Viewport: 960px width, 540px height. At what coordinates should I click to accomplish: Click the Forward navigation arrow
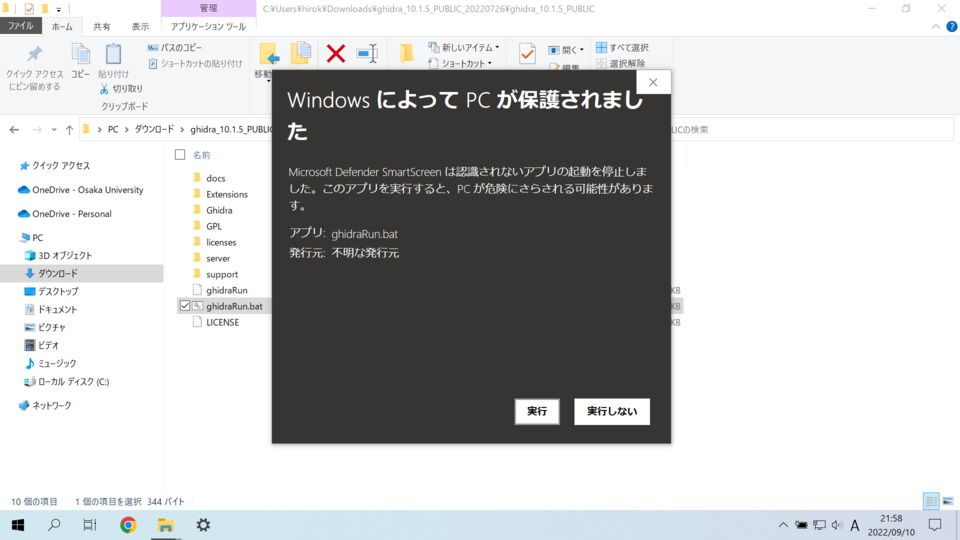[x=37, y=130]
